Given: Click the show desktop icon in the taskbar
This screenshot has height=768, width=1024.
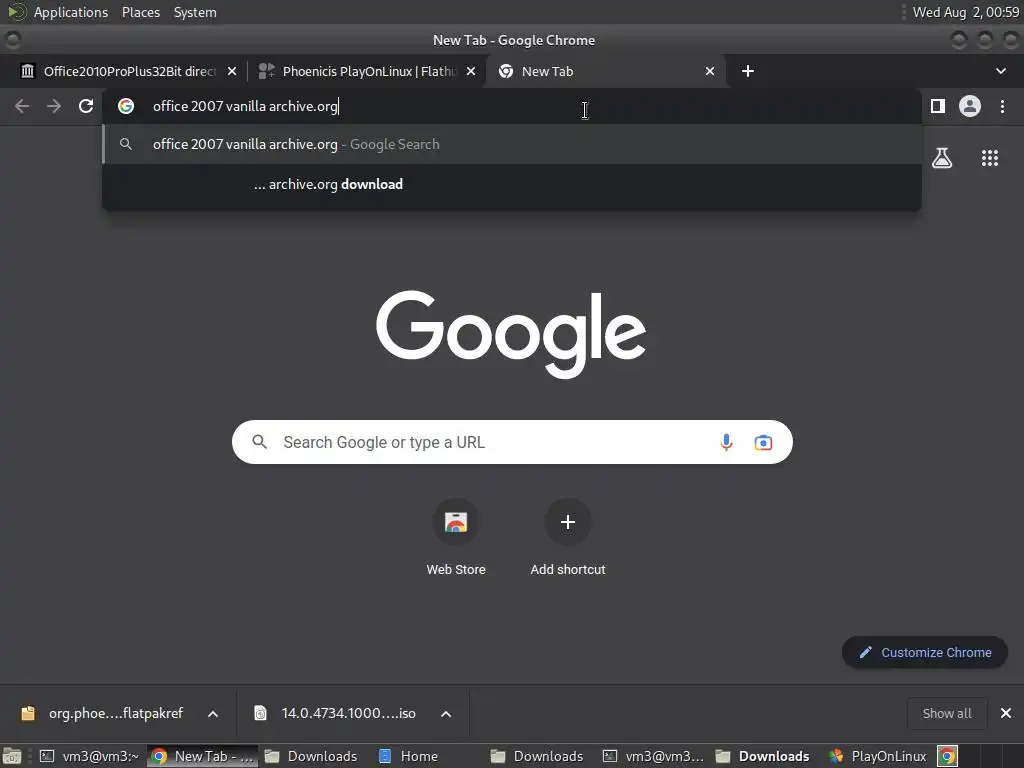Looking at the screenshot, I should click(12, 756).
